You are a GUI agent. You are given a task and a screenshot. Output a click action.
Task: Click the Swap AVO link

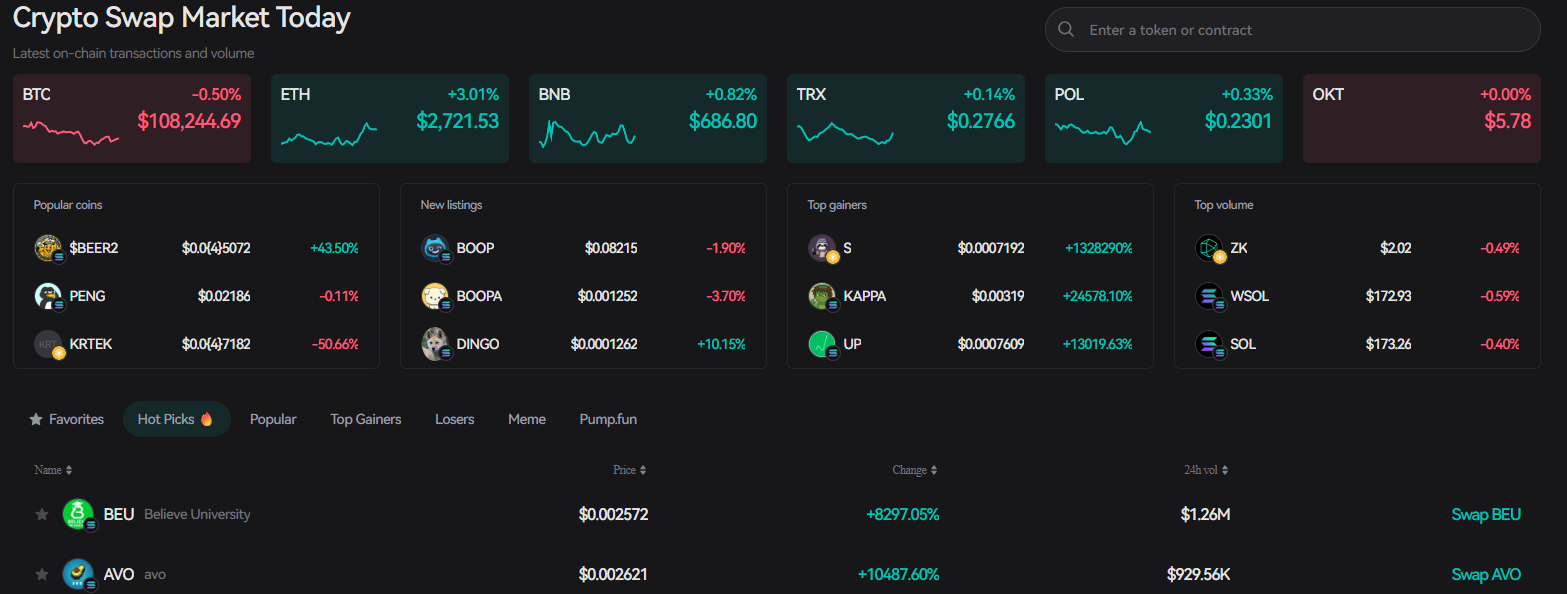click(x=1485, y=574)
